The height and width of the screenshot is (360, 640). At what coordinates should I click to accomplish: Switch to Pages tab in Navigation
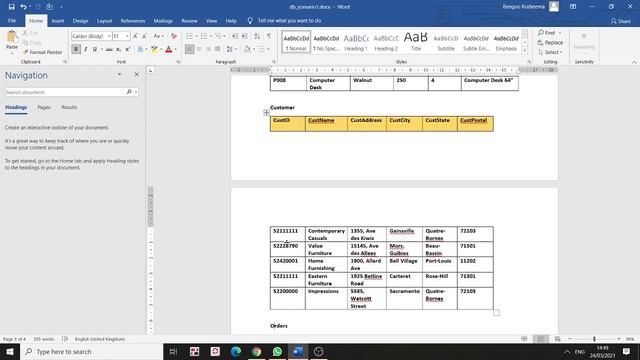(44, 107)
